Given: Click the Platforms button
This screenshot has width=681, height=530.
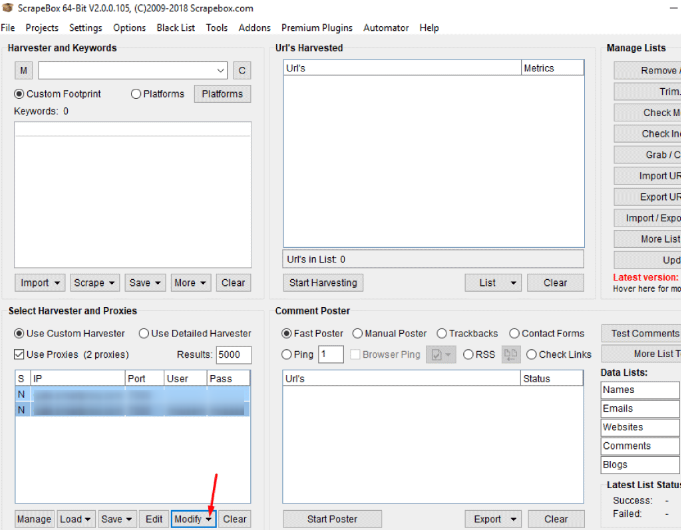Looking at the screenshot, I should click(222, 94).
